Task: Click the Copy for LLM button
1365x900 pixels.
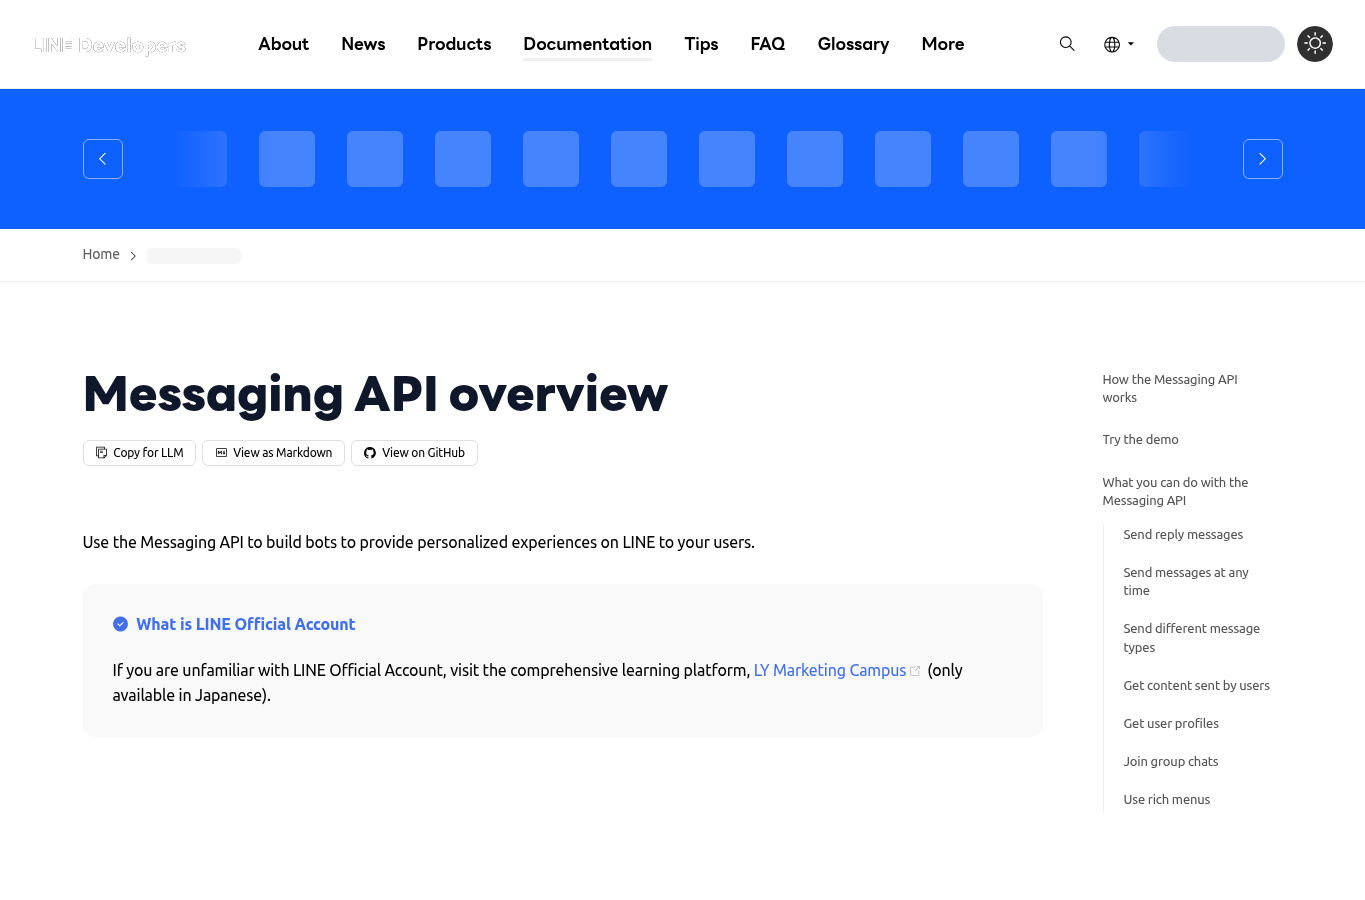Action: click(x=139, y=453)
